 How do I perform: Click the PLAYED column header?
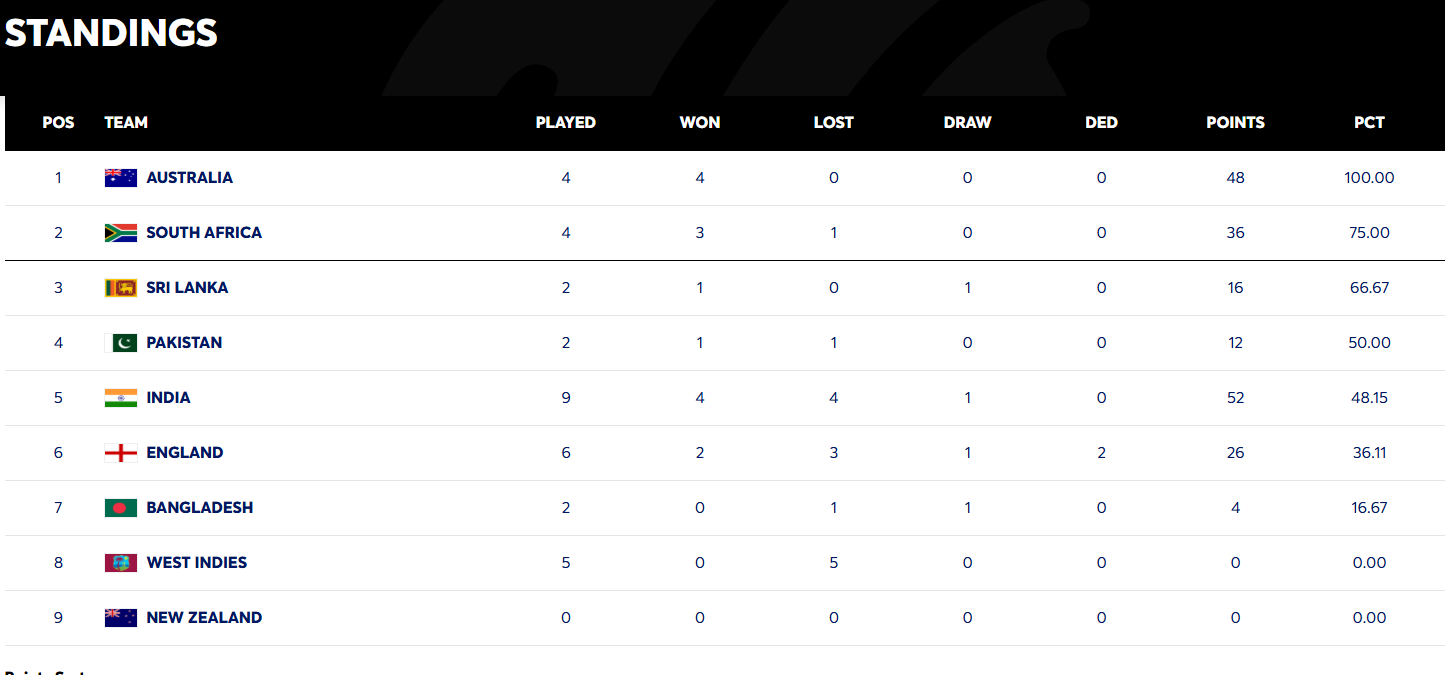click(x=565, y=123)
